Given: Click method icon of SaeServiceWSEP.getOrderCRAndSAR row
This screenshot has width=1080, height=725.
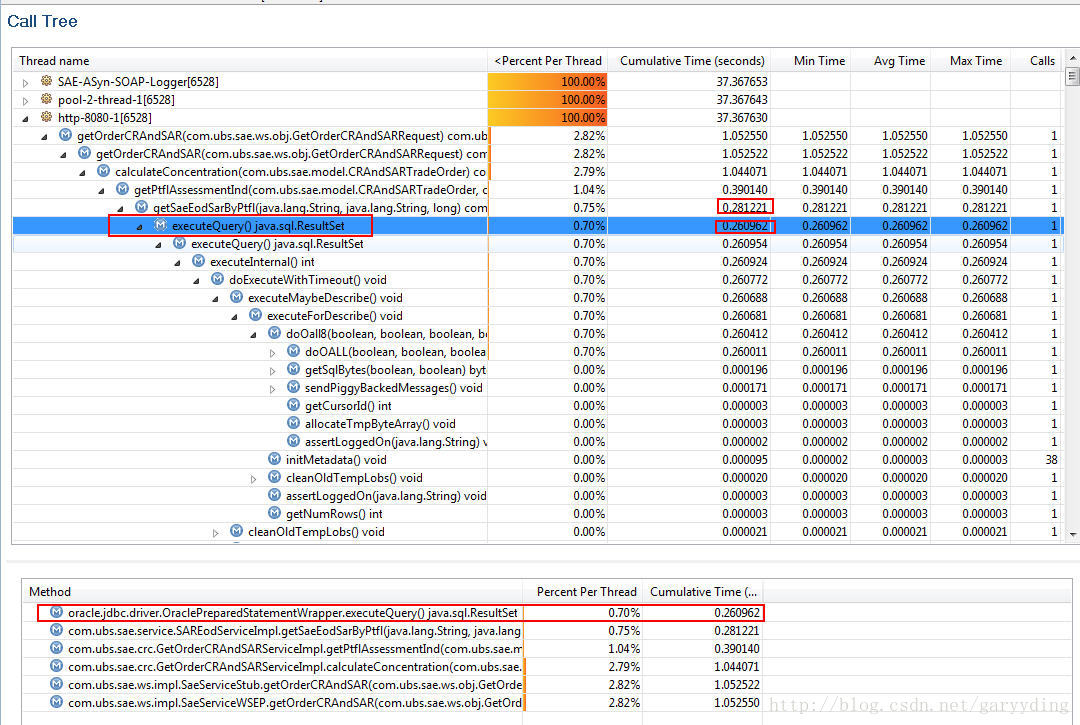Looking at the screenshot, I should 56,702.
